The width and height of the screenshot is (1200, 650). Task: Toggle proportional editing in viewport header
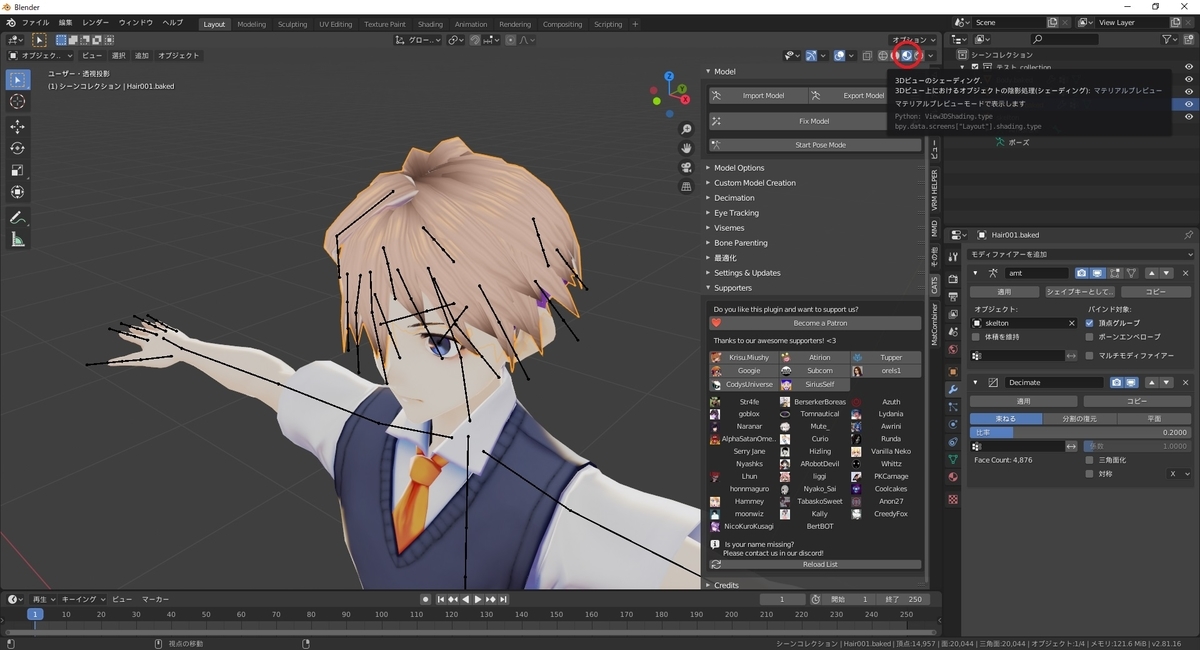511,40
